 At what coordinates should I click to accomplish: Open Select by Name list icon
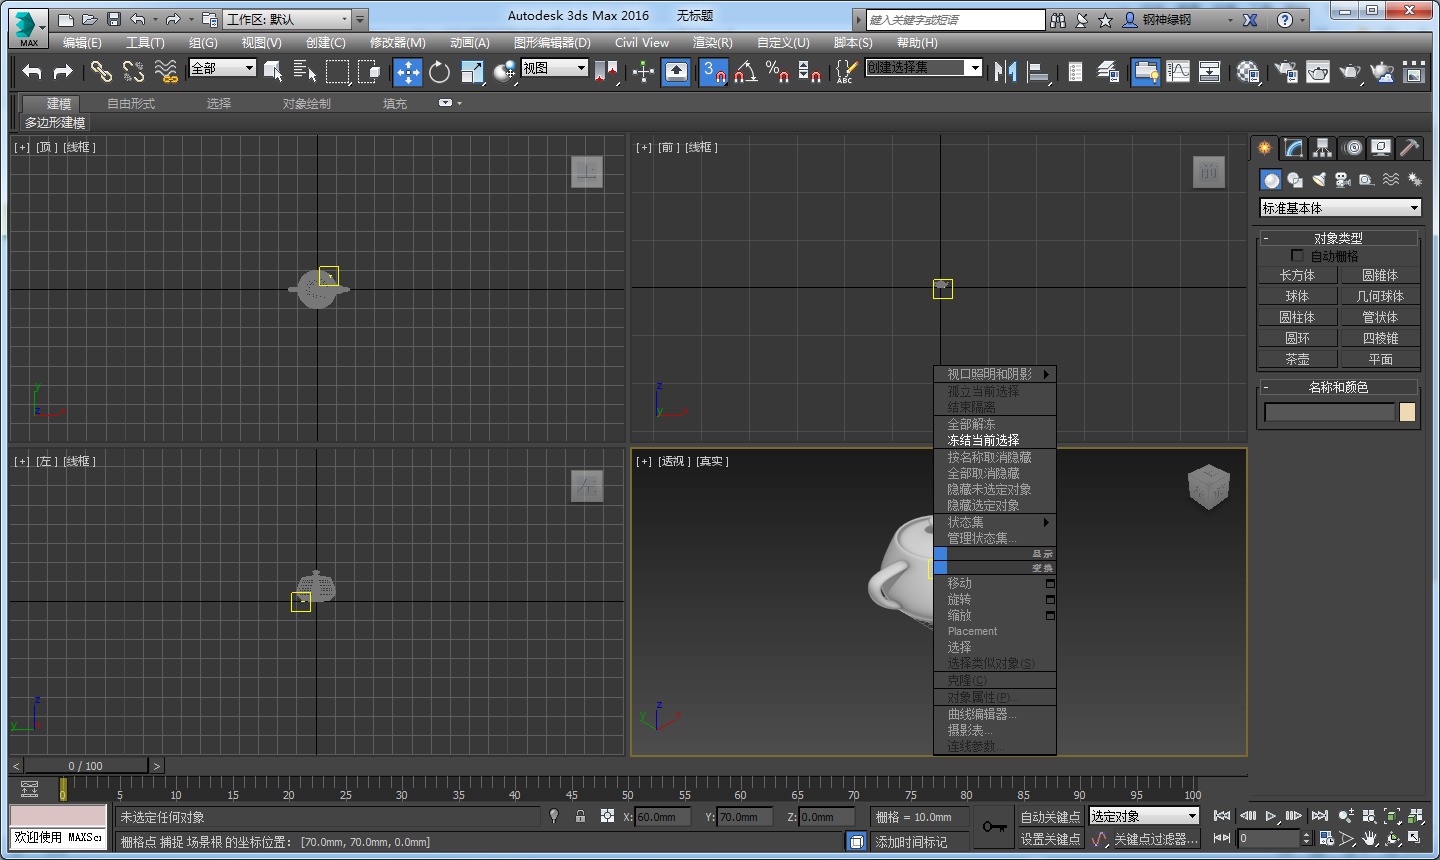pos(305,71)
